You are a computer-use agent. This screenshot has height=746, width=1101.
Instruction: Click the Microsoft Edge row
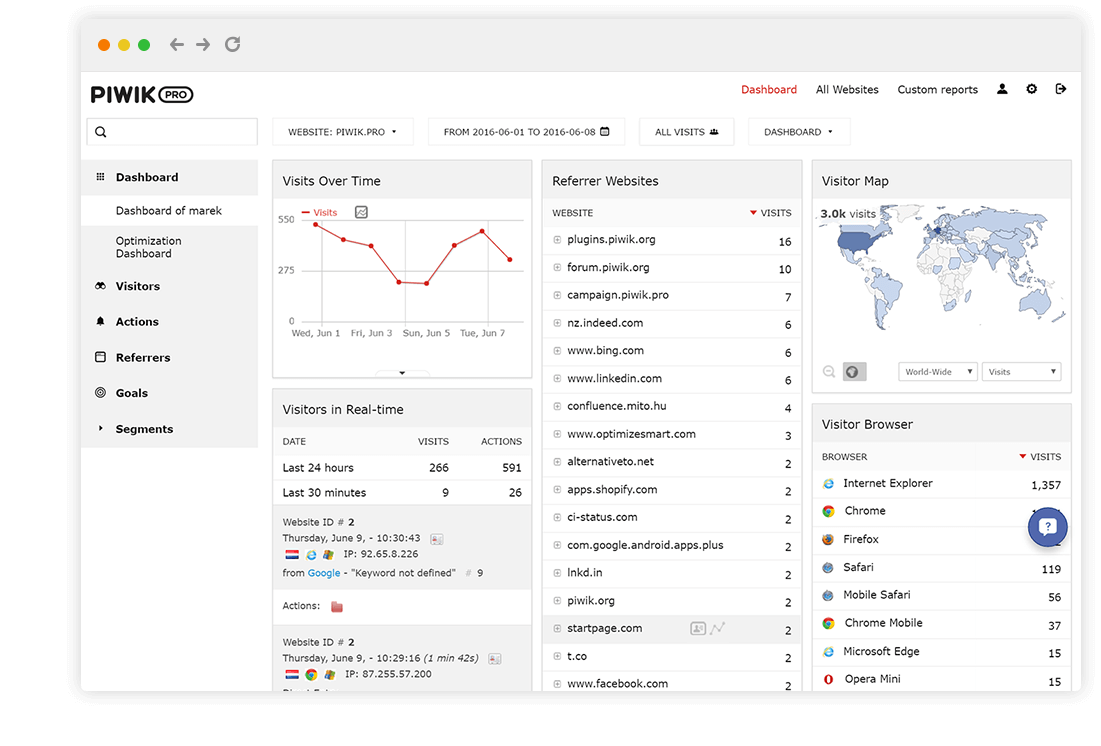[x=942, y=652]
